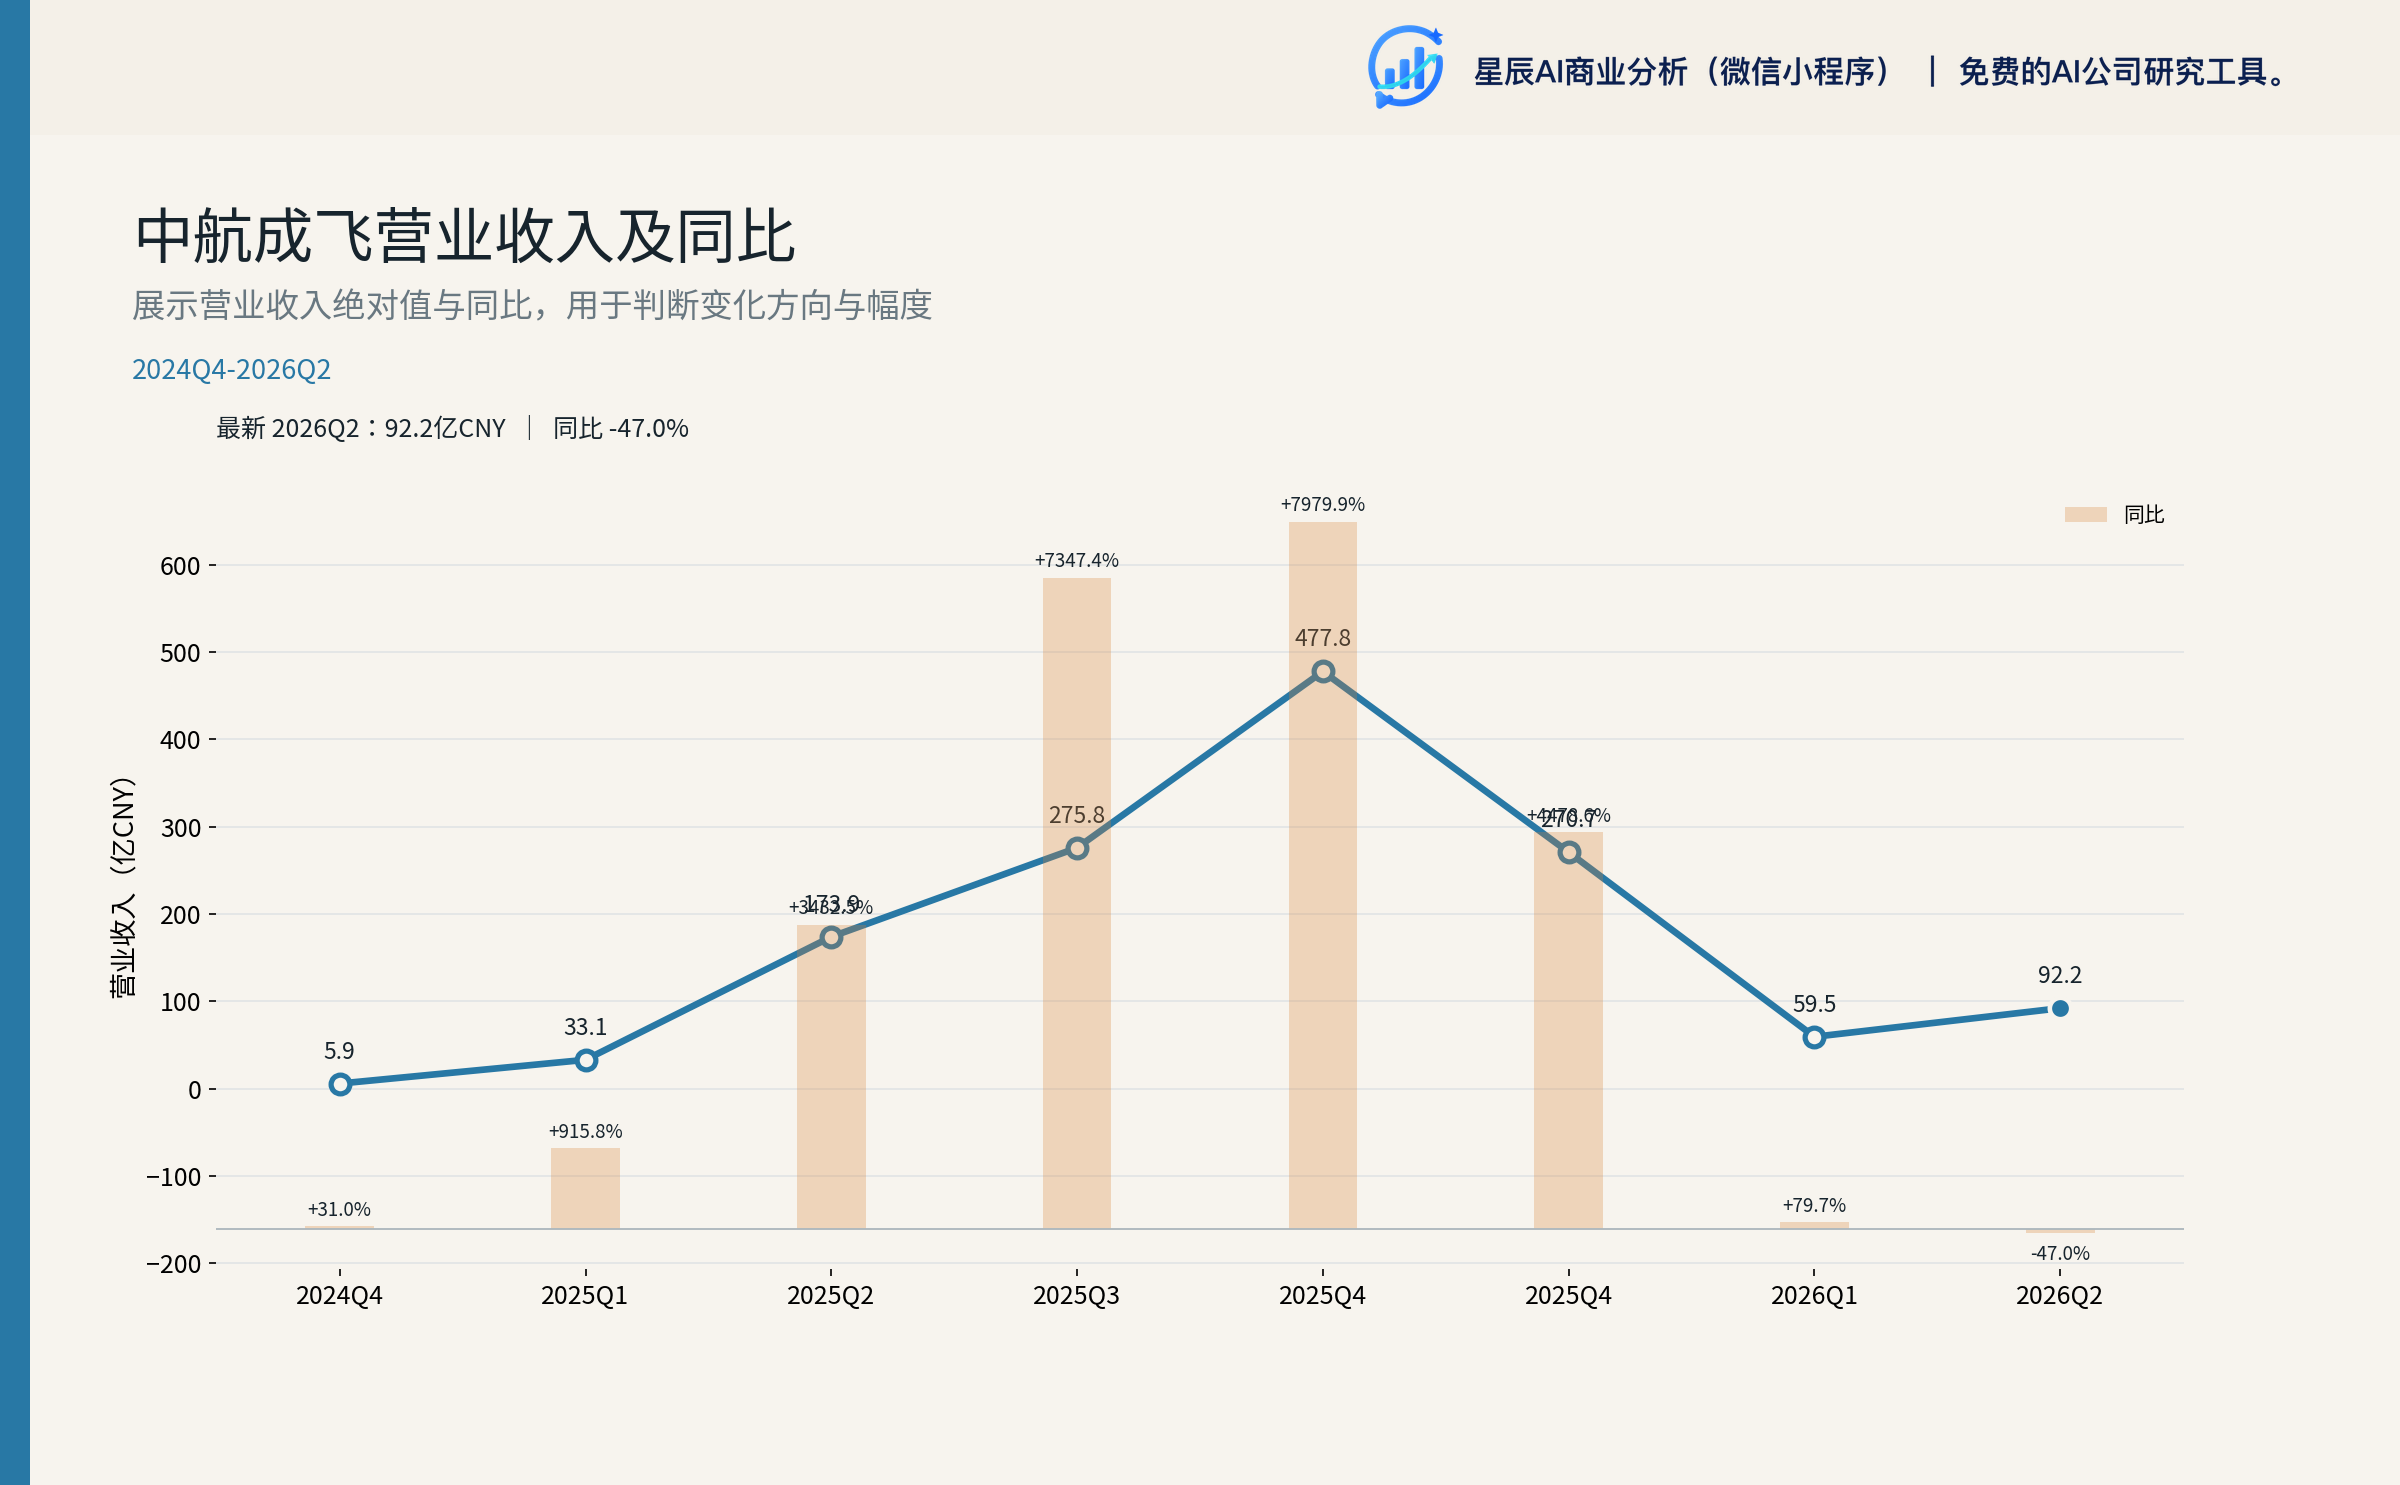Click the bar labeled +7979.9%
2400x1485 pixels.
(x=1323, y=875)
